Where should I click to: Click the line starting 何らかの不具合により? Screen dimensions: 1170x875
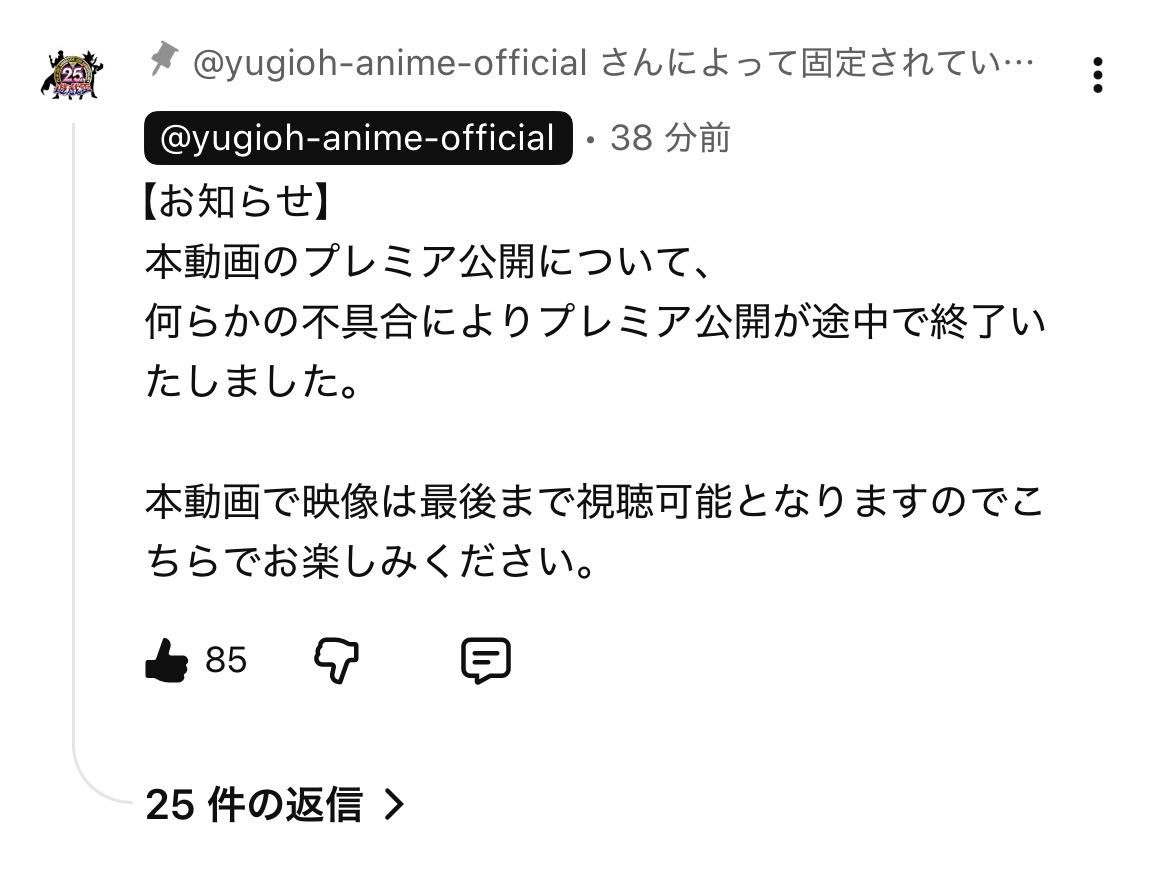595,322
